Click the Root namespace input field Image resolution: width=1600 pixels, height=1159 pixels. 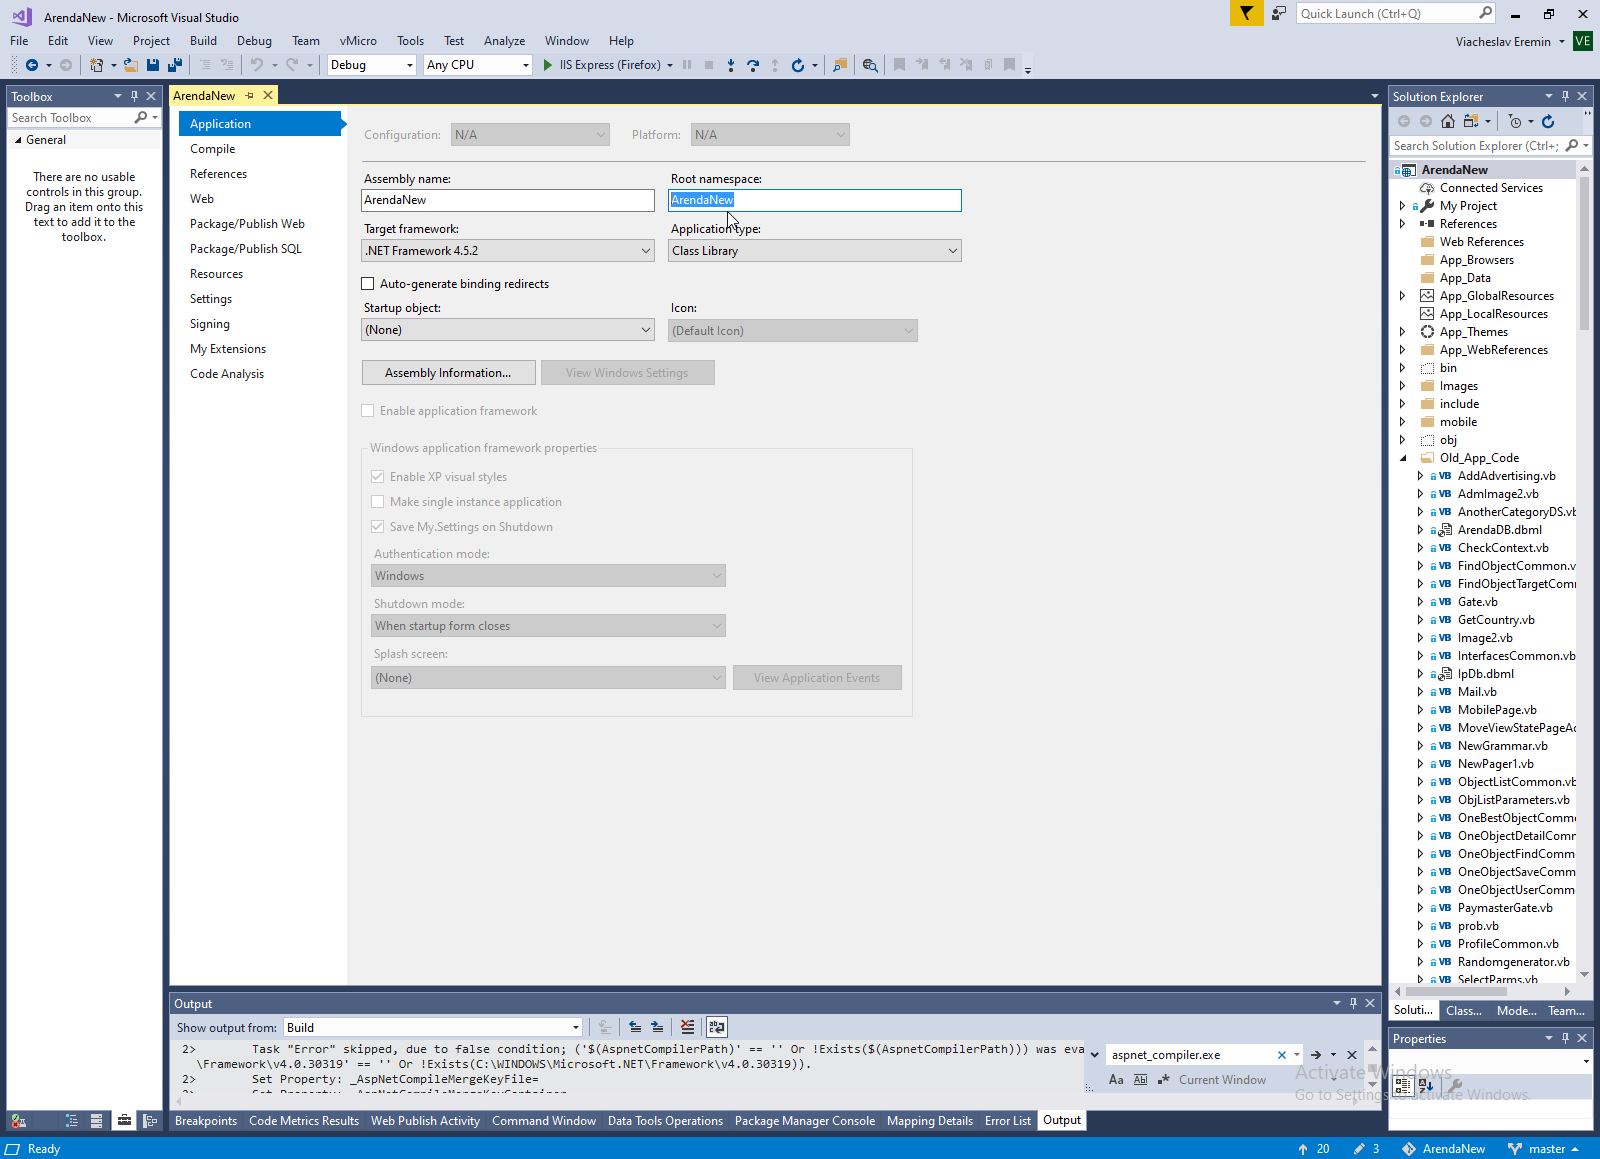pos(815,200)
